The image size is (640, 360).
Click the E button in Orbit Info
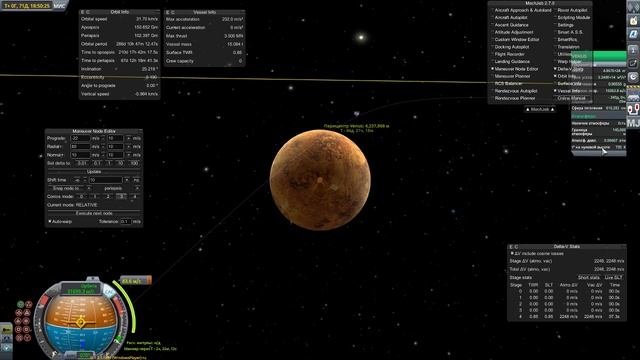click(82, 12)
